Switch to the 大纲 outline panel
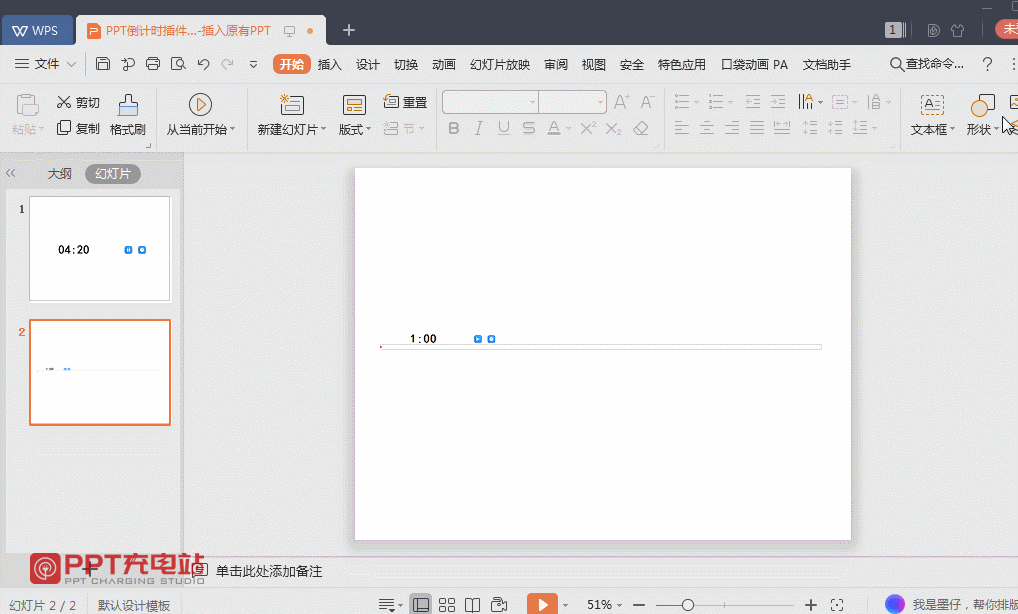 coord(59,173)
